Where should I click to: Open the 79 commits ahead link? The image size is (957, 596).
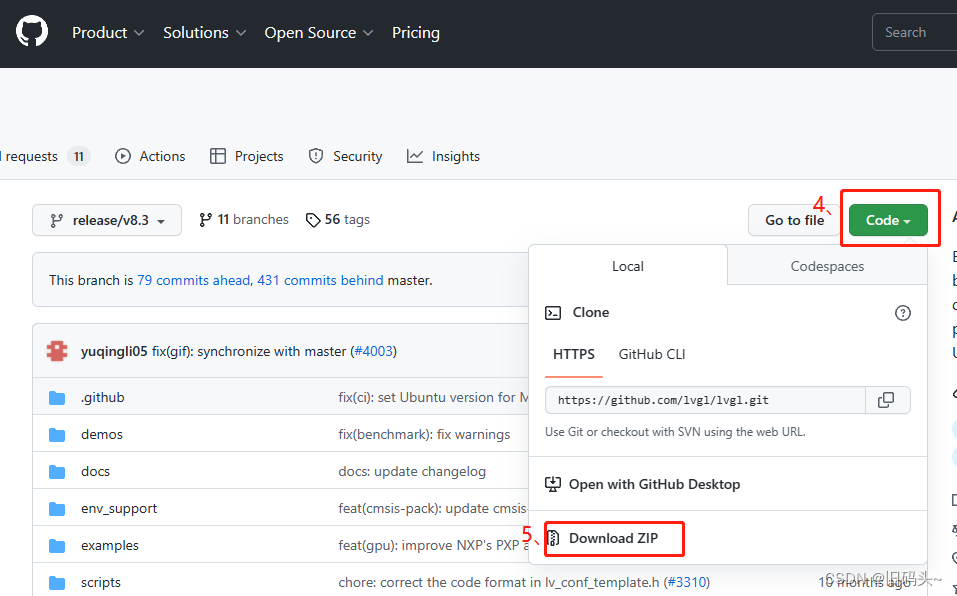(194, 280)
